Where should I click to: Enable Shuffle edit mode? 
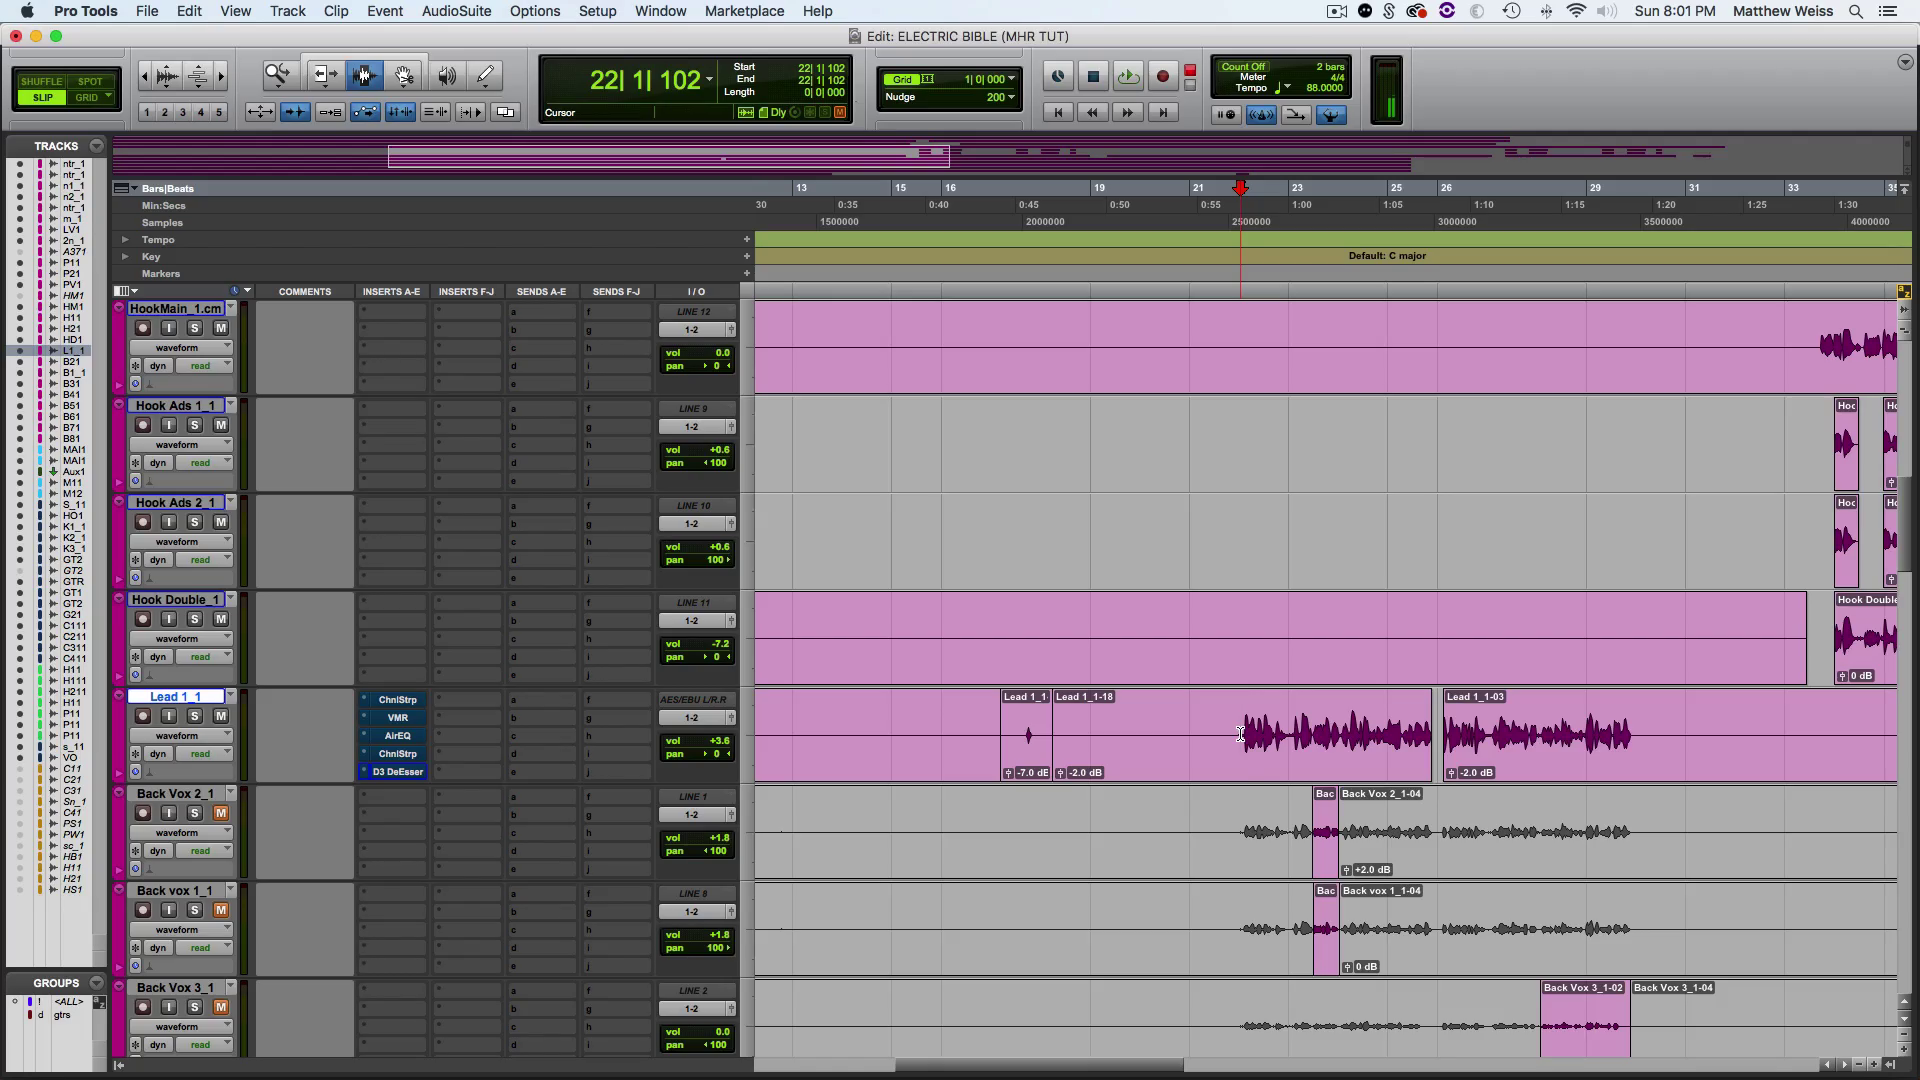pyautogui.click(x=42, y=81)
